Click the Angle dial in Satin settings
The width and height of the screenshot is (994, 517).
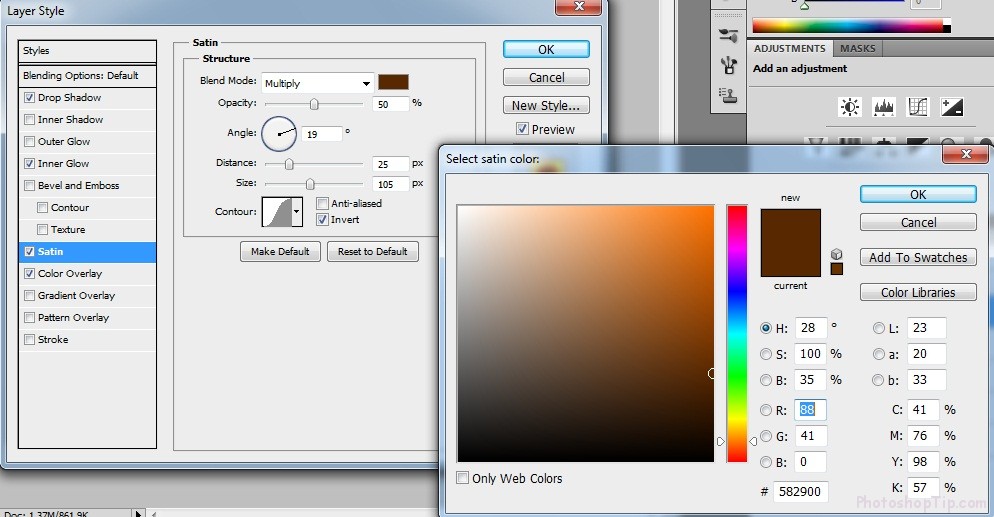(x=279, y=134)
